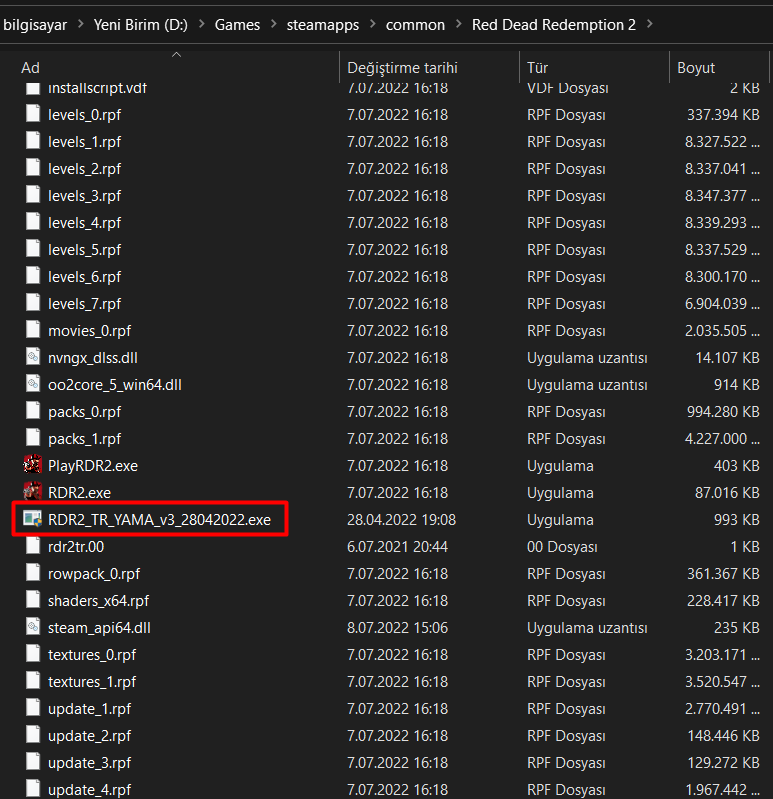Select nvngx_dlss.dll file icon
This screenshot has width=773, height=799.
click(33, 357)
